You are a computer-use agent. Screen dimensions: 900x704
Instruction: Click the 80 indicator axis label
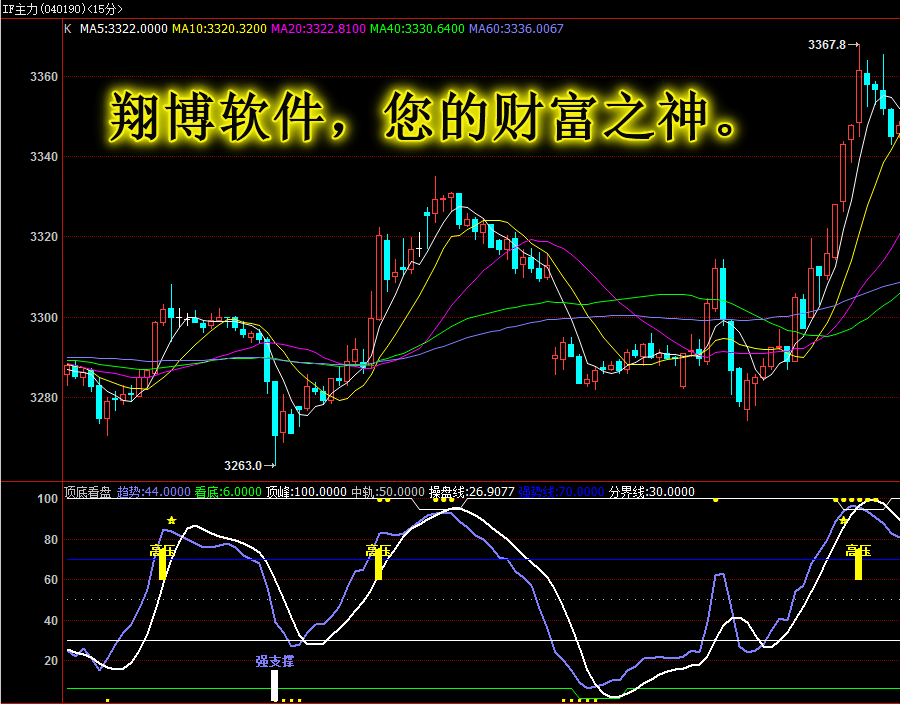click(x=51, y=539)
